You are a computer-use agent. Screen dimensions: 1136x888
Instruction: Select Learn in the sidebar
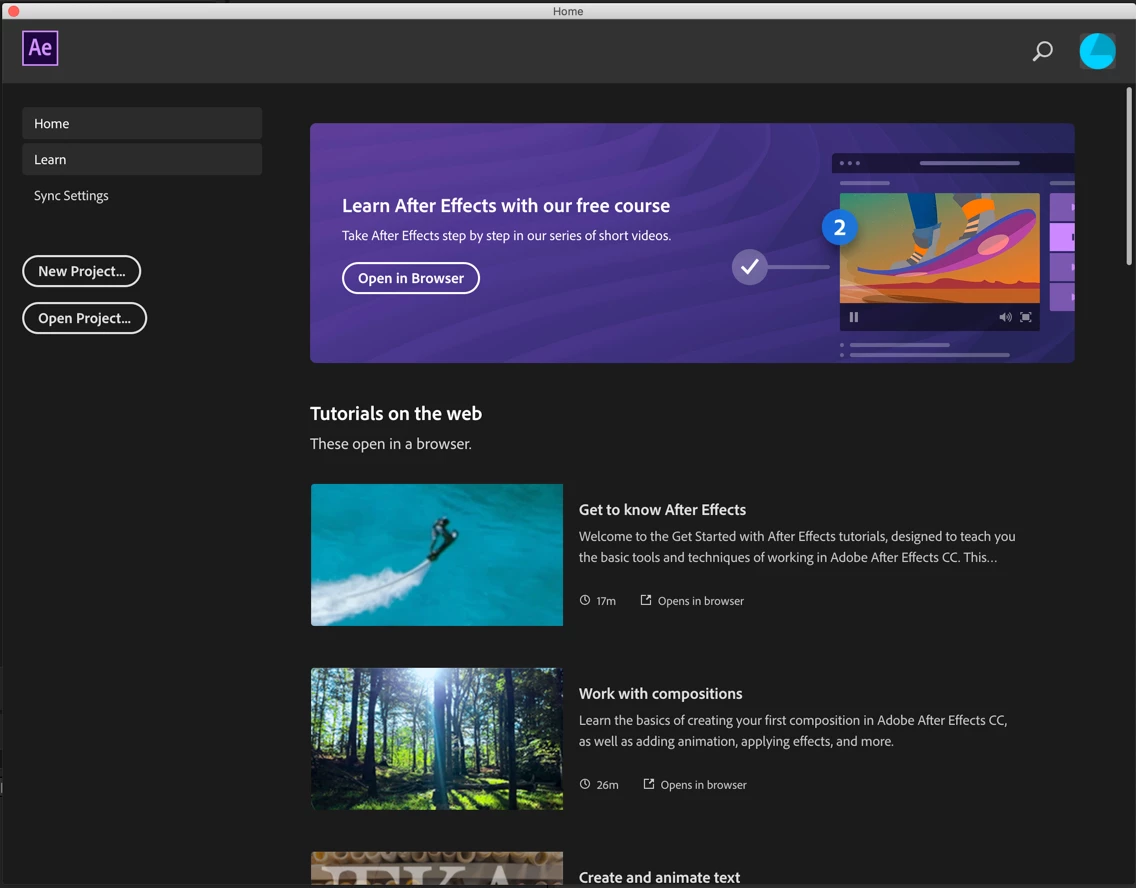click(x=142, y=159)
